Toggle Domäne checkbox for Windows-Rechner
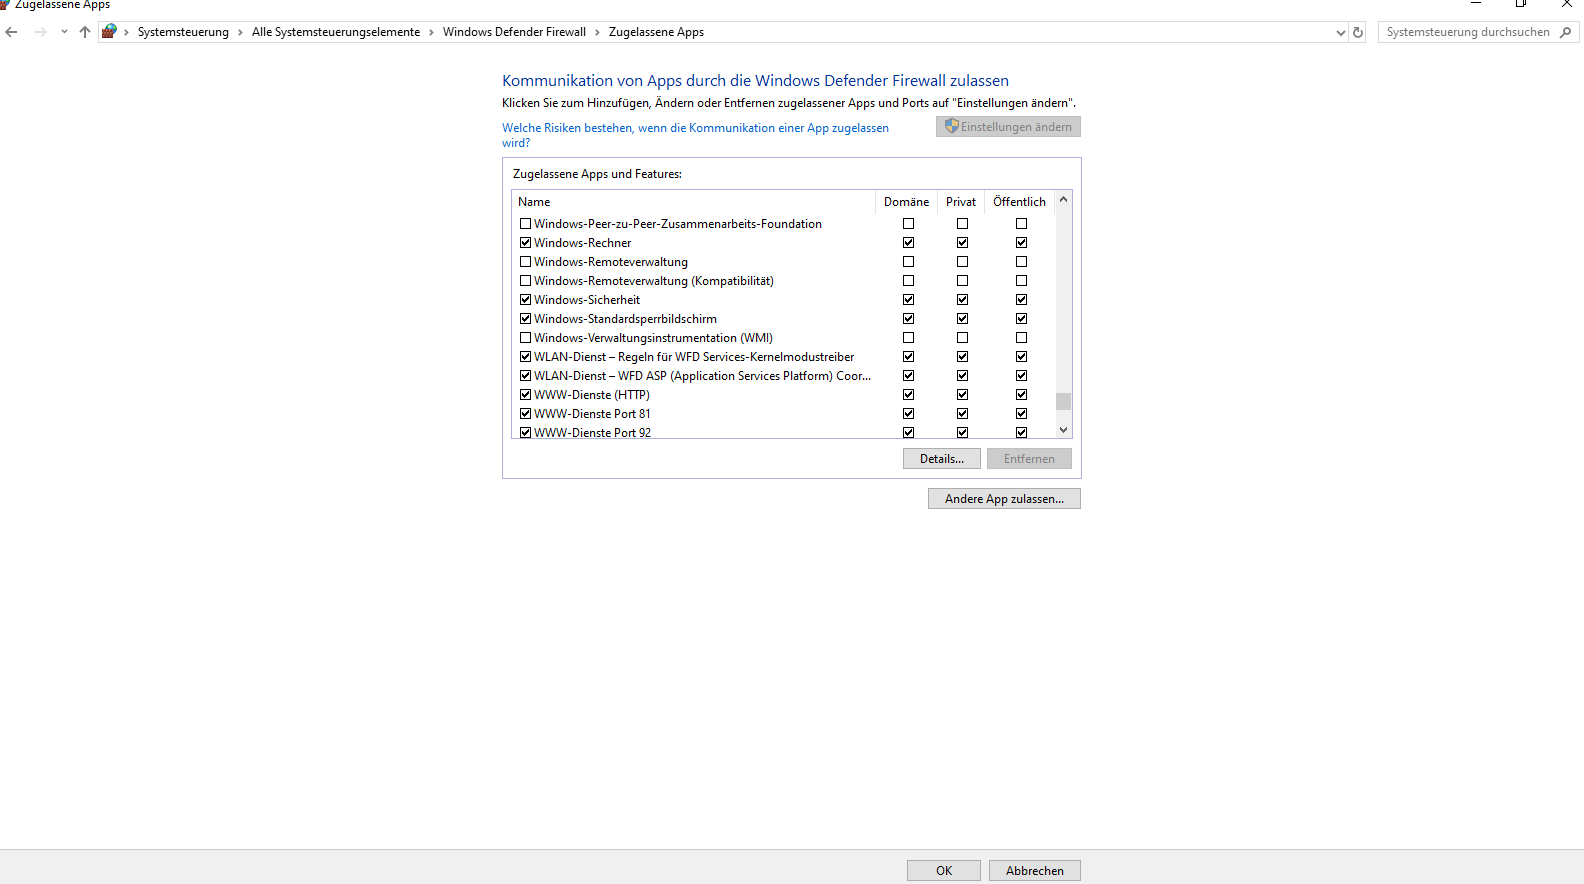 click(x=908, y=243)
